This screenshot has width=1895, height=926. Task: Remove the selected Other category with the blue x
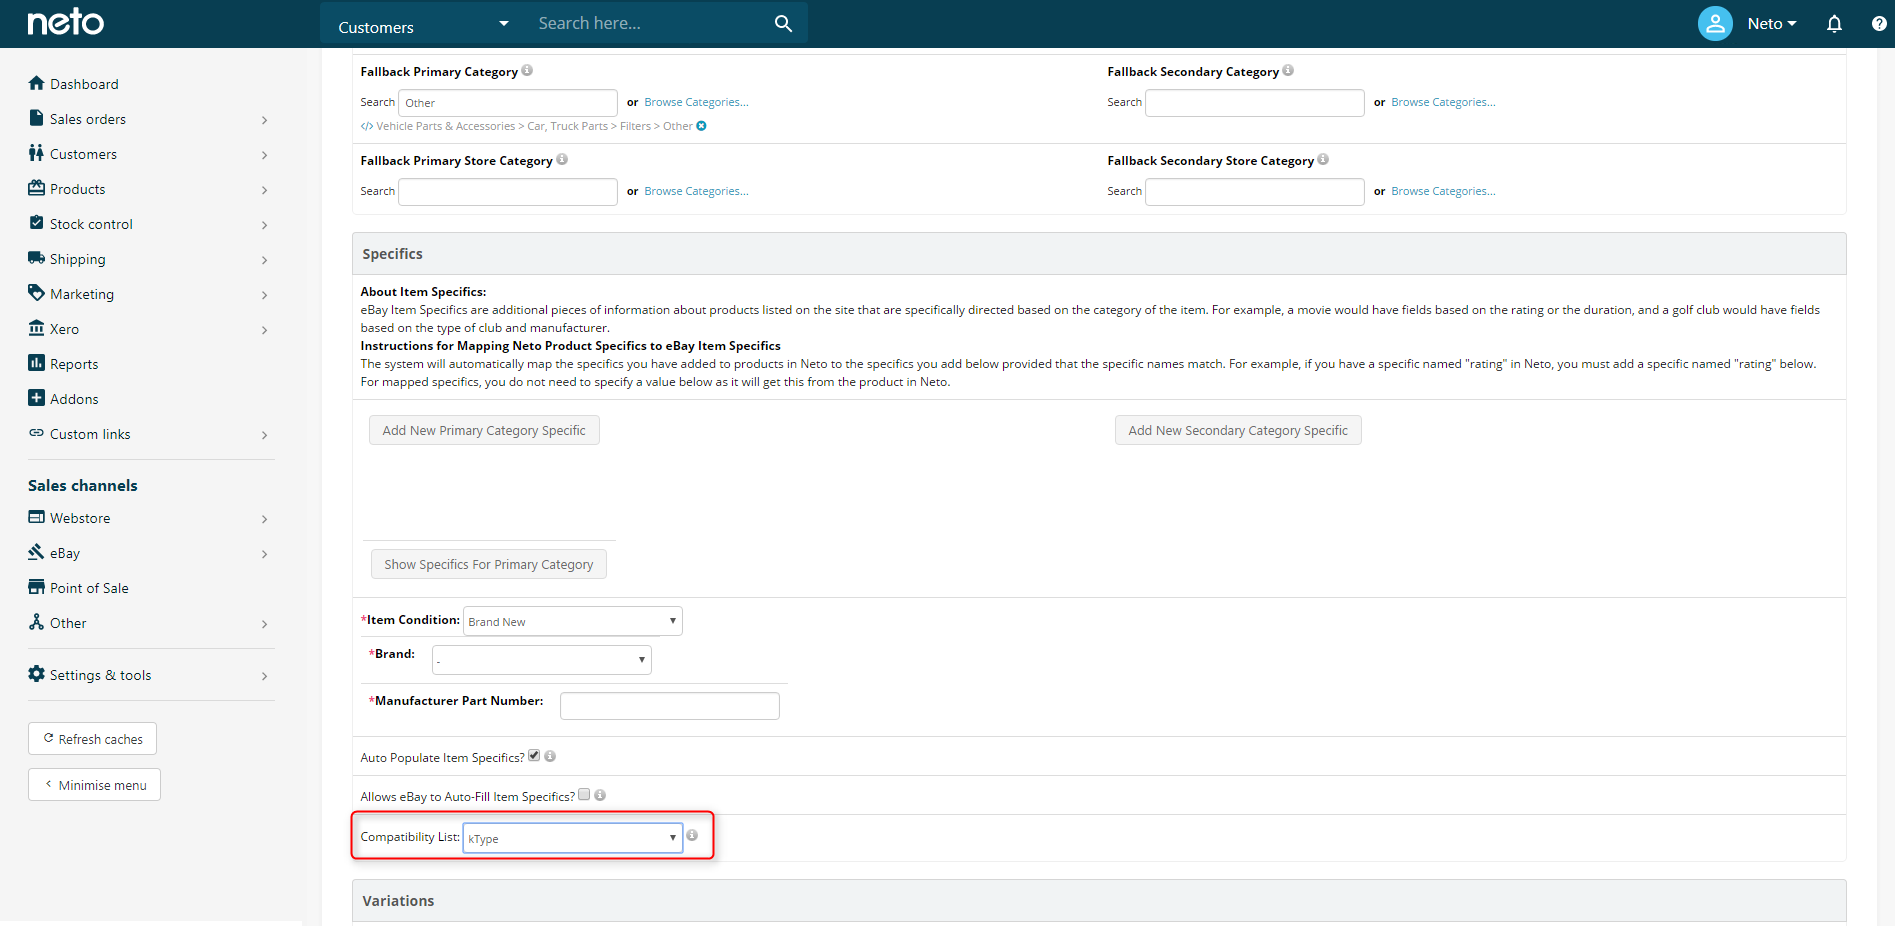pos(701,126)
